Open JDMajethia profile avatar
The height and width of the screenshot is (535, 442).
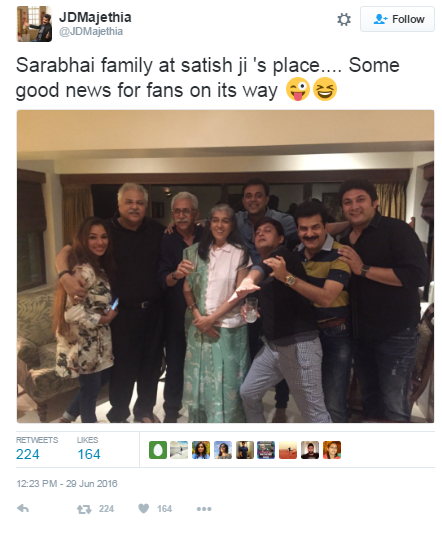coord(34,24)
